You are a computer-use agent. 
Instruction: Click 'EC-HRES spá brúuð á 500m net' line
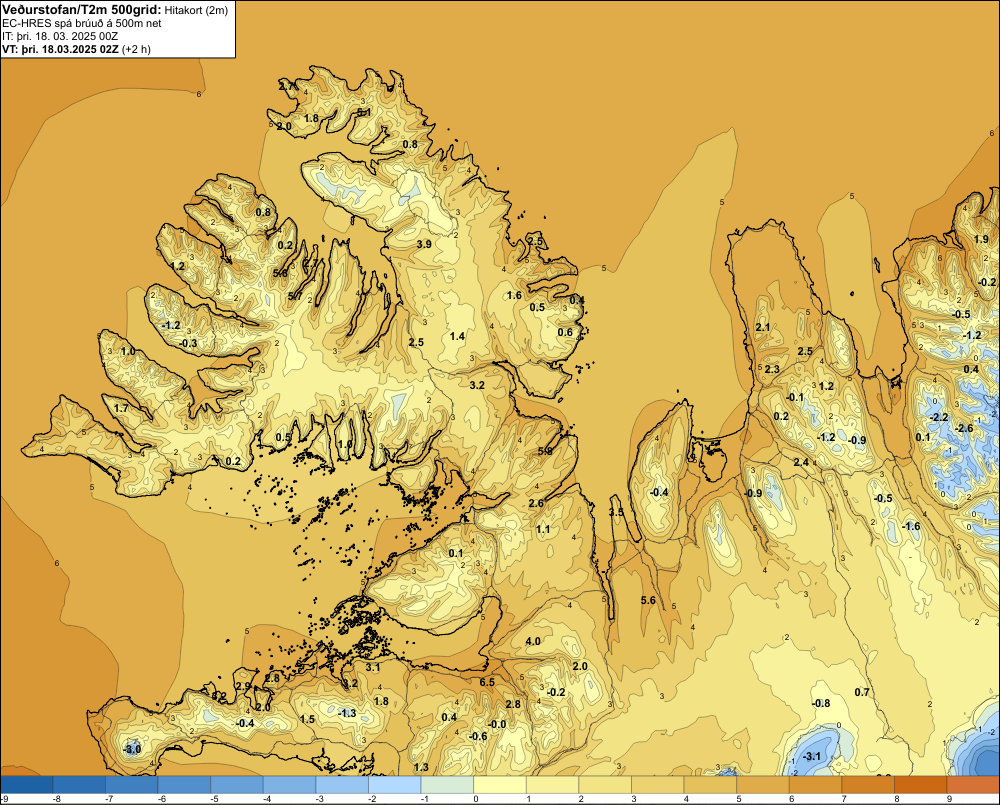(81, 23)
